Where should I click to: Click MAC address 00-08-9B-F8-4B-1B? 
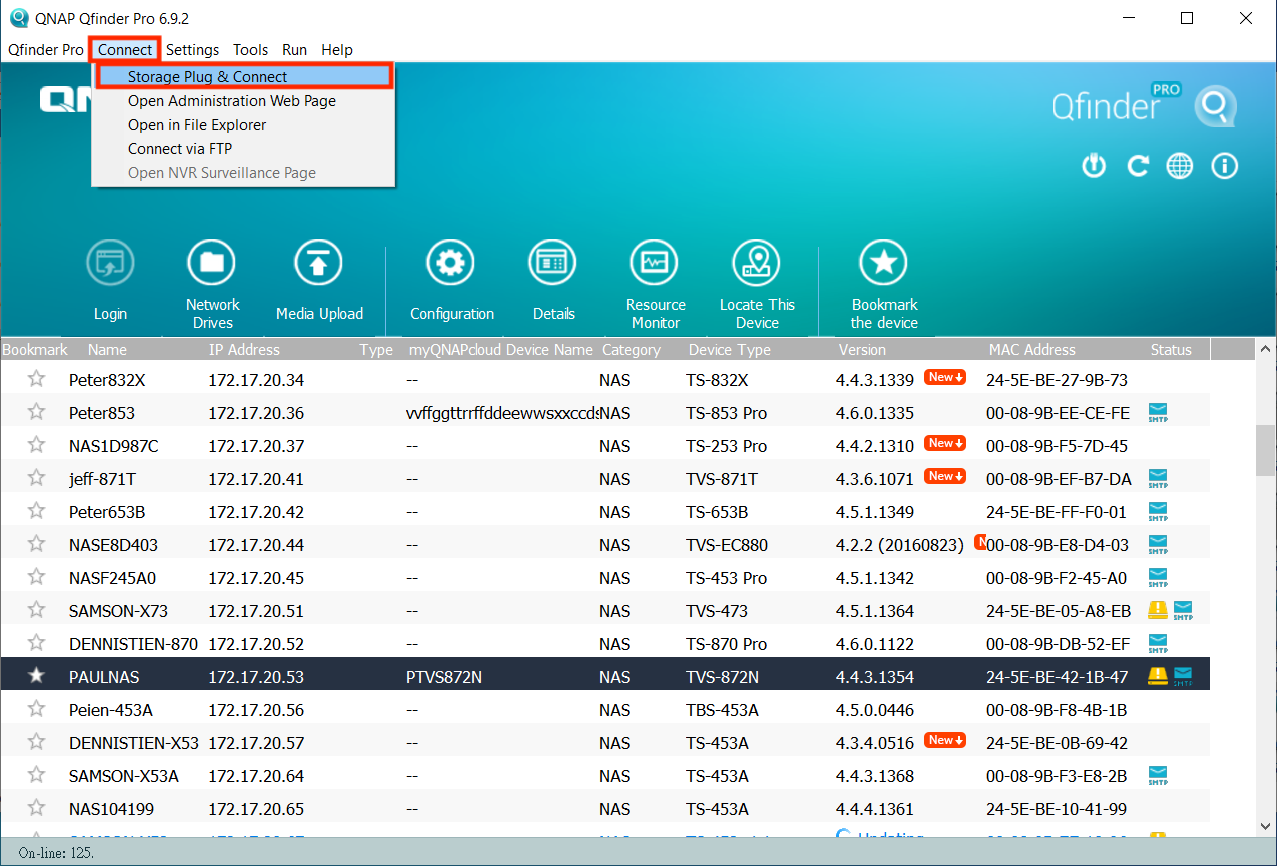1056,710
